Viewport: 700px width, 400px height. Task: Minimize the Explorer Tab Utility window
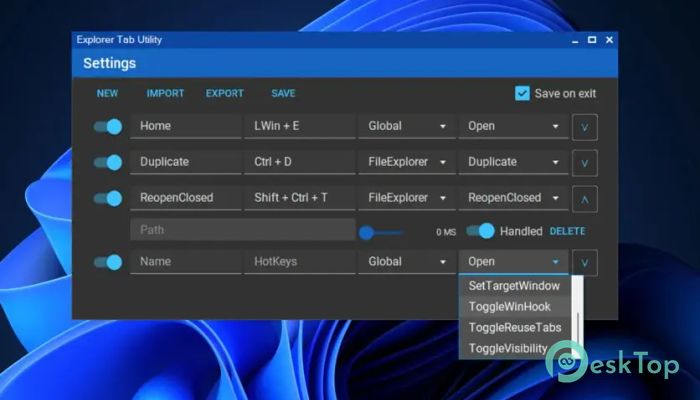(575, 40)
